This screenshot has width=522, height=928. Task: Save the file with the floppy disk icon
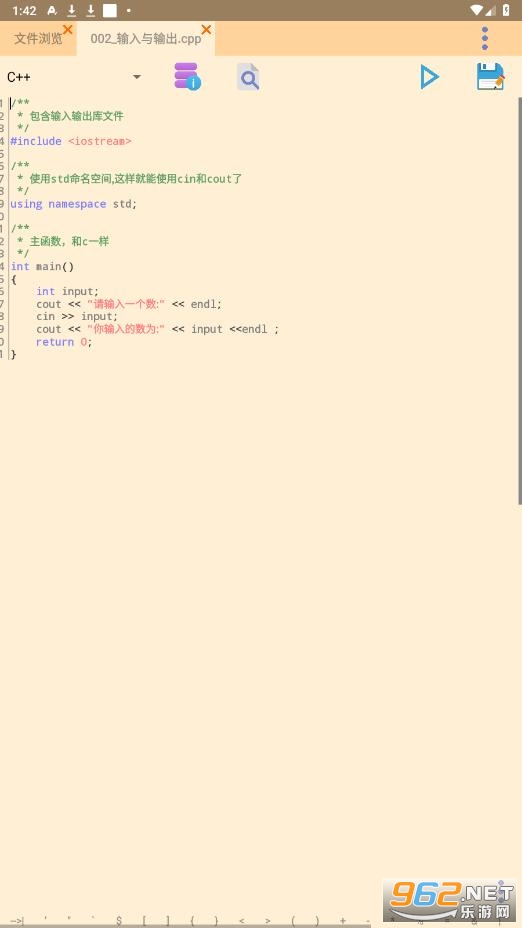[x=491, y=77]
